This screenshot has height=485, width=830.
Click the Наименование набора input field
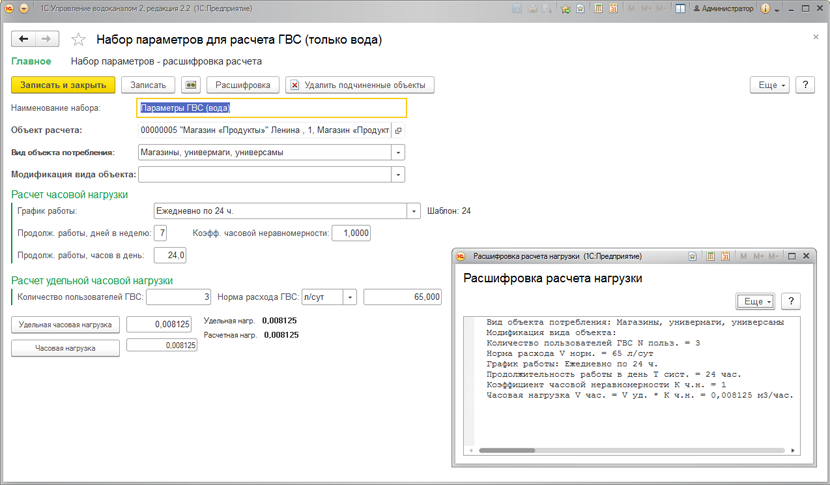click(x=270, y=108)
